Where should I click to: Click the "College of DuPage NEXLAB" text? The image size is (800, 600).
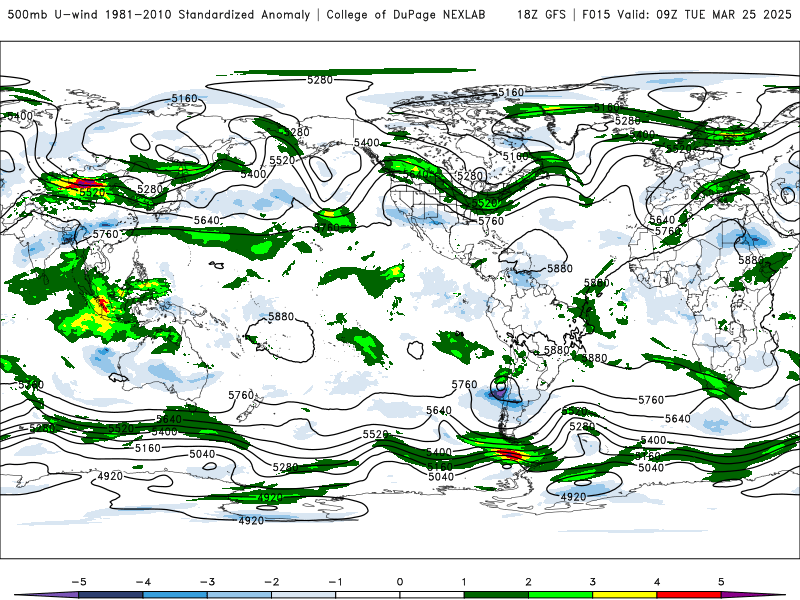406,15
